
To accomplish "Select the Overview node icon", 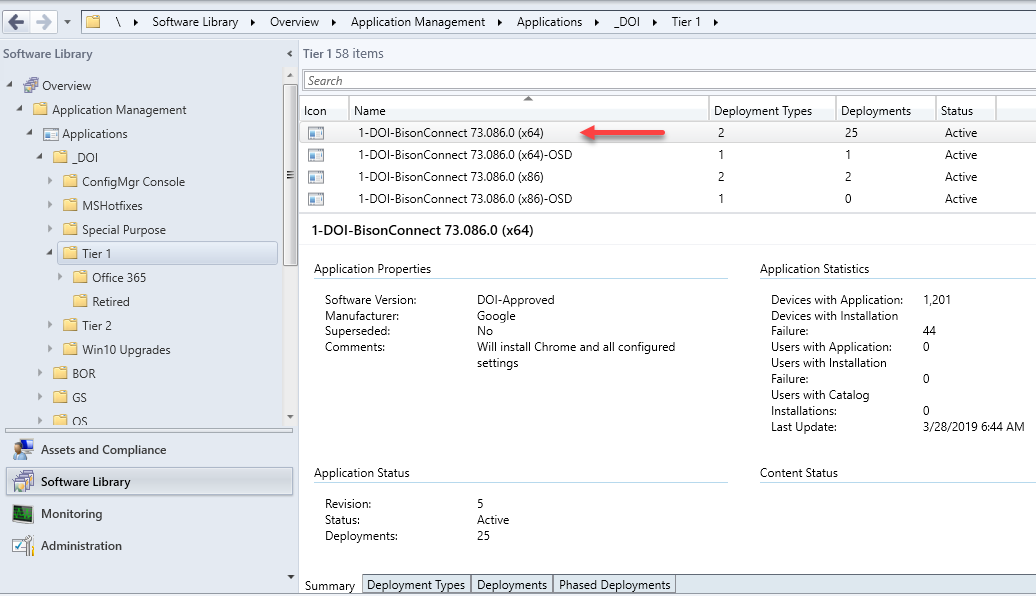I will pyautogui.click(x=30, y=85).
